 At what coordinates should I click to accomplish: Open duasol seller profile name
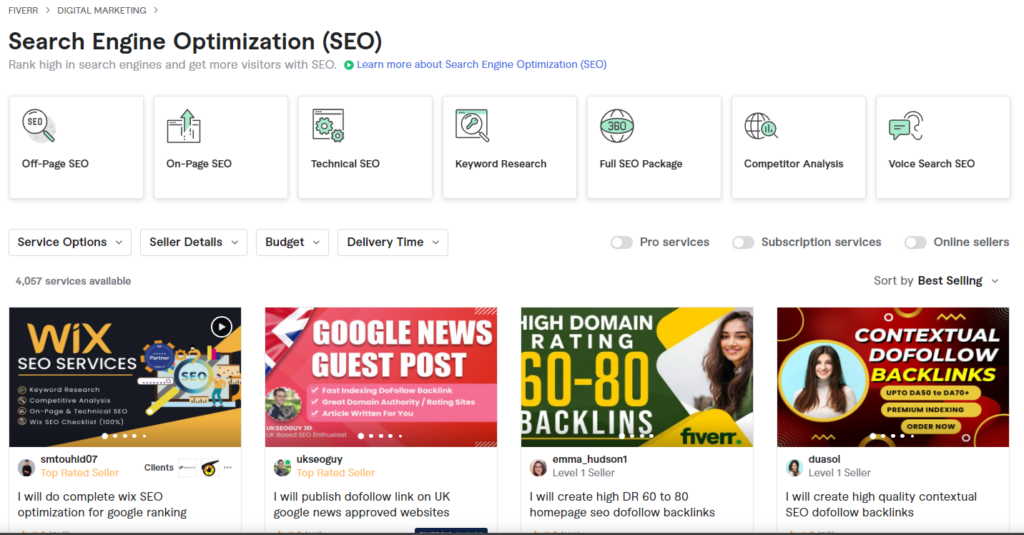tap(824, 459)
